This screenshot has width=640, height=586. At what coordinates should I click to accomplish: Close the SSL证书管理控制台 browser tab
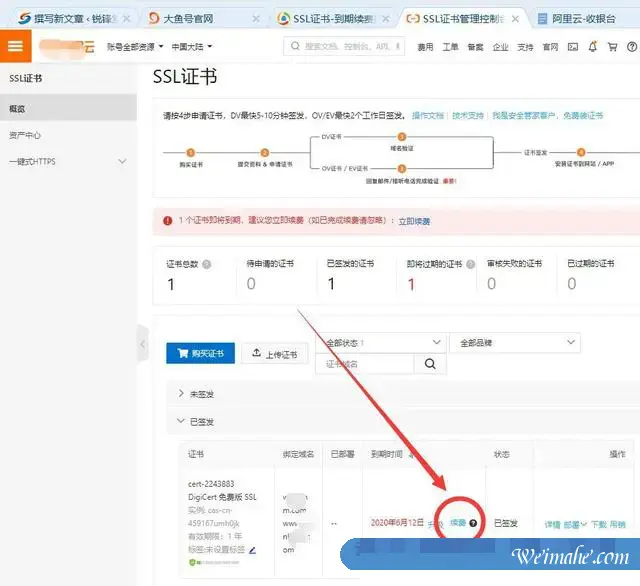coord(515,19)
